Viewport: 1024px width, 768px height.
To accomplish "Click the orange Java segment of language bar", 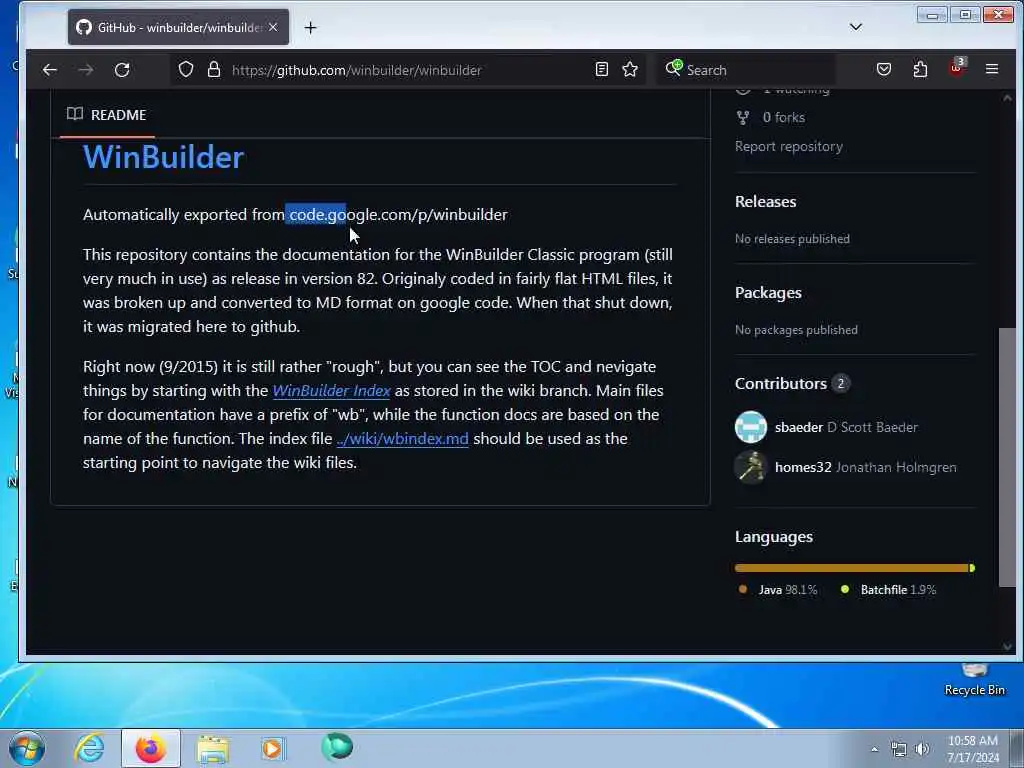I will tap(851, 568).
